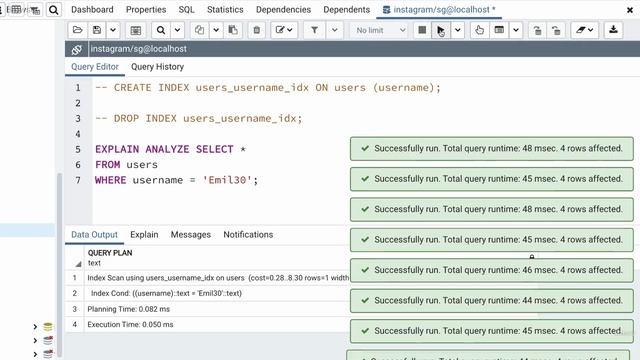The height and width of the screenshot is (360, 640).
Task: Click the grid icon beside the save dropdown
Action: 136,30
